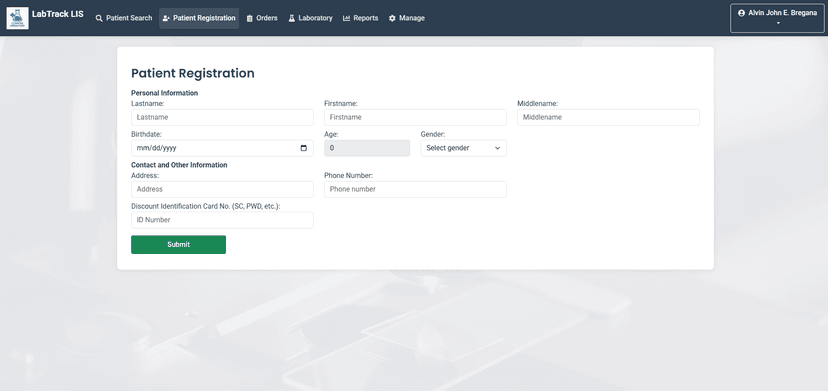
Task: Submit the patient registration form
Action: click(x=178, y=245)
